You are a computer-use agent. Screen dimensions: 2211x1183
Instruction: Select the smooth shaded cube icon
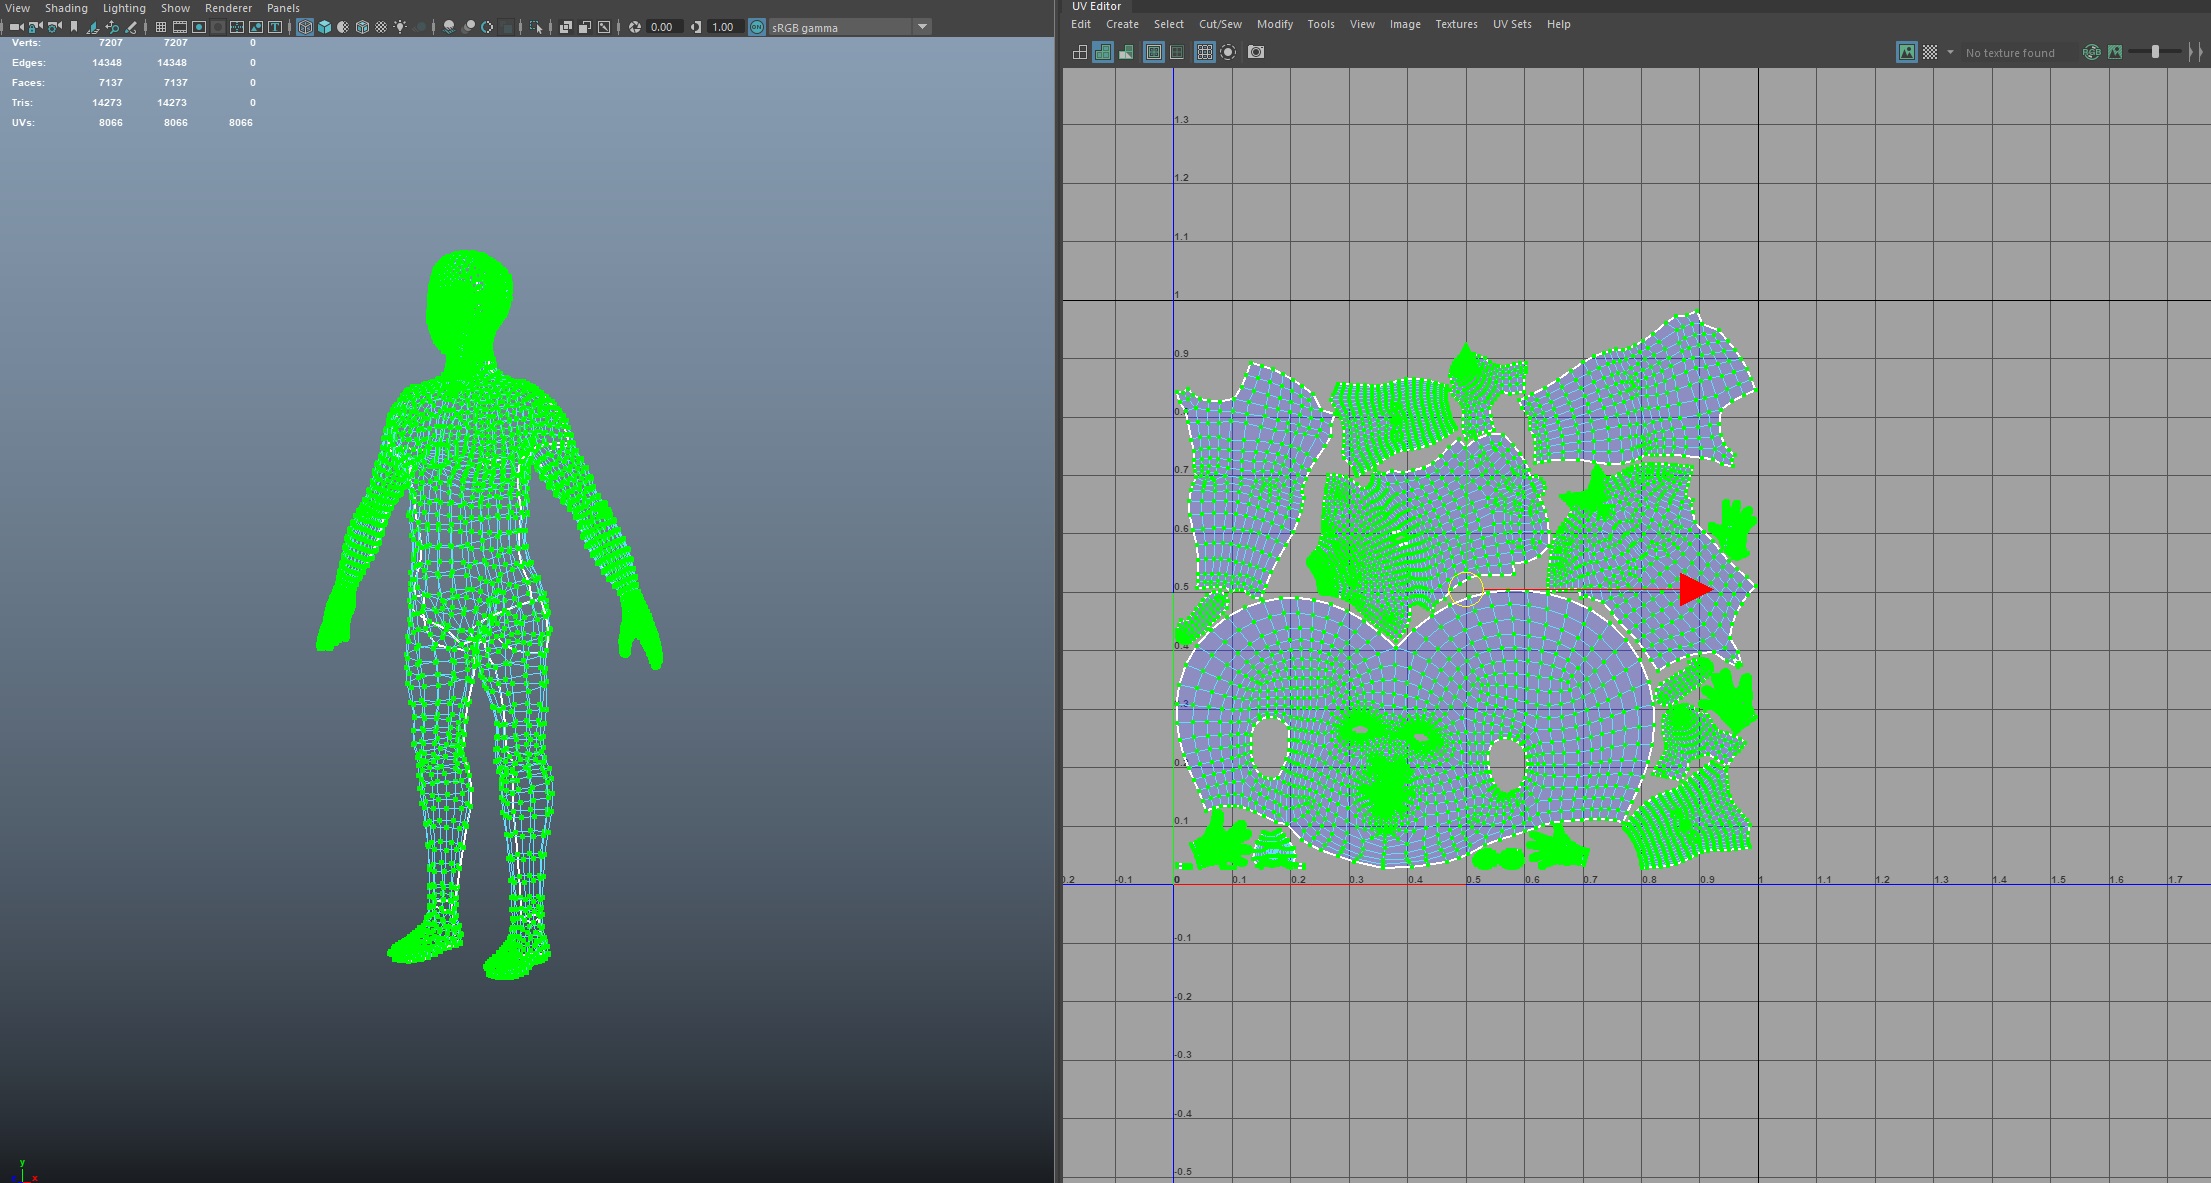(x=324, y=27)
